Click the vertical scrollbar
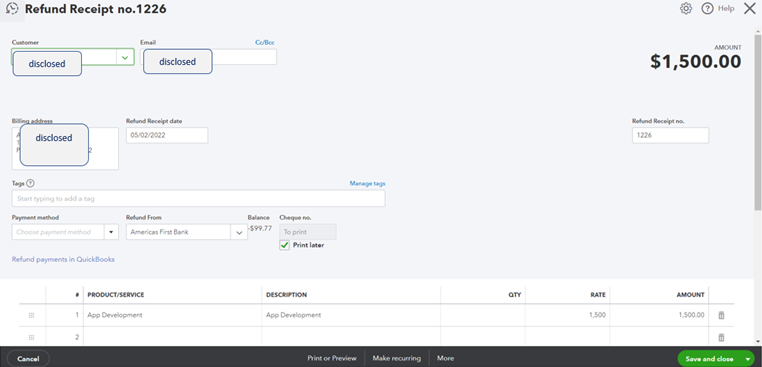The width and height of the screenshot is (762, 367). click(x=758, y=122)
